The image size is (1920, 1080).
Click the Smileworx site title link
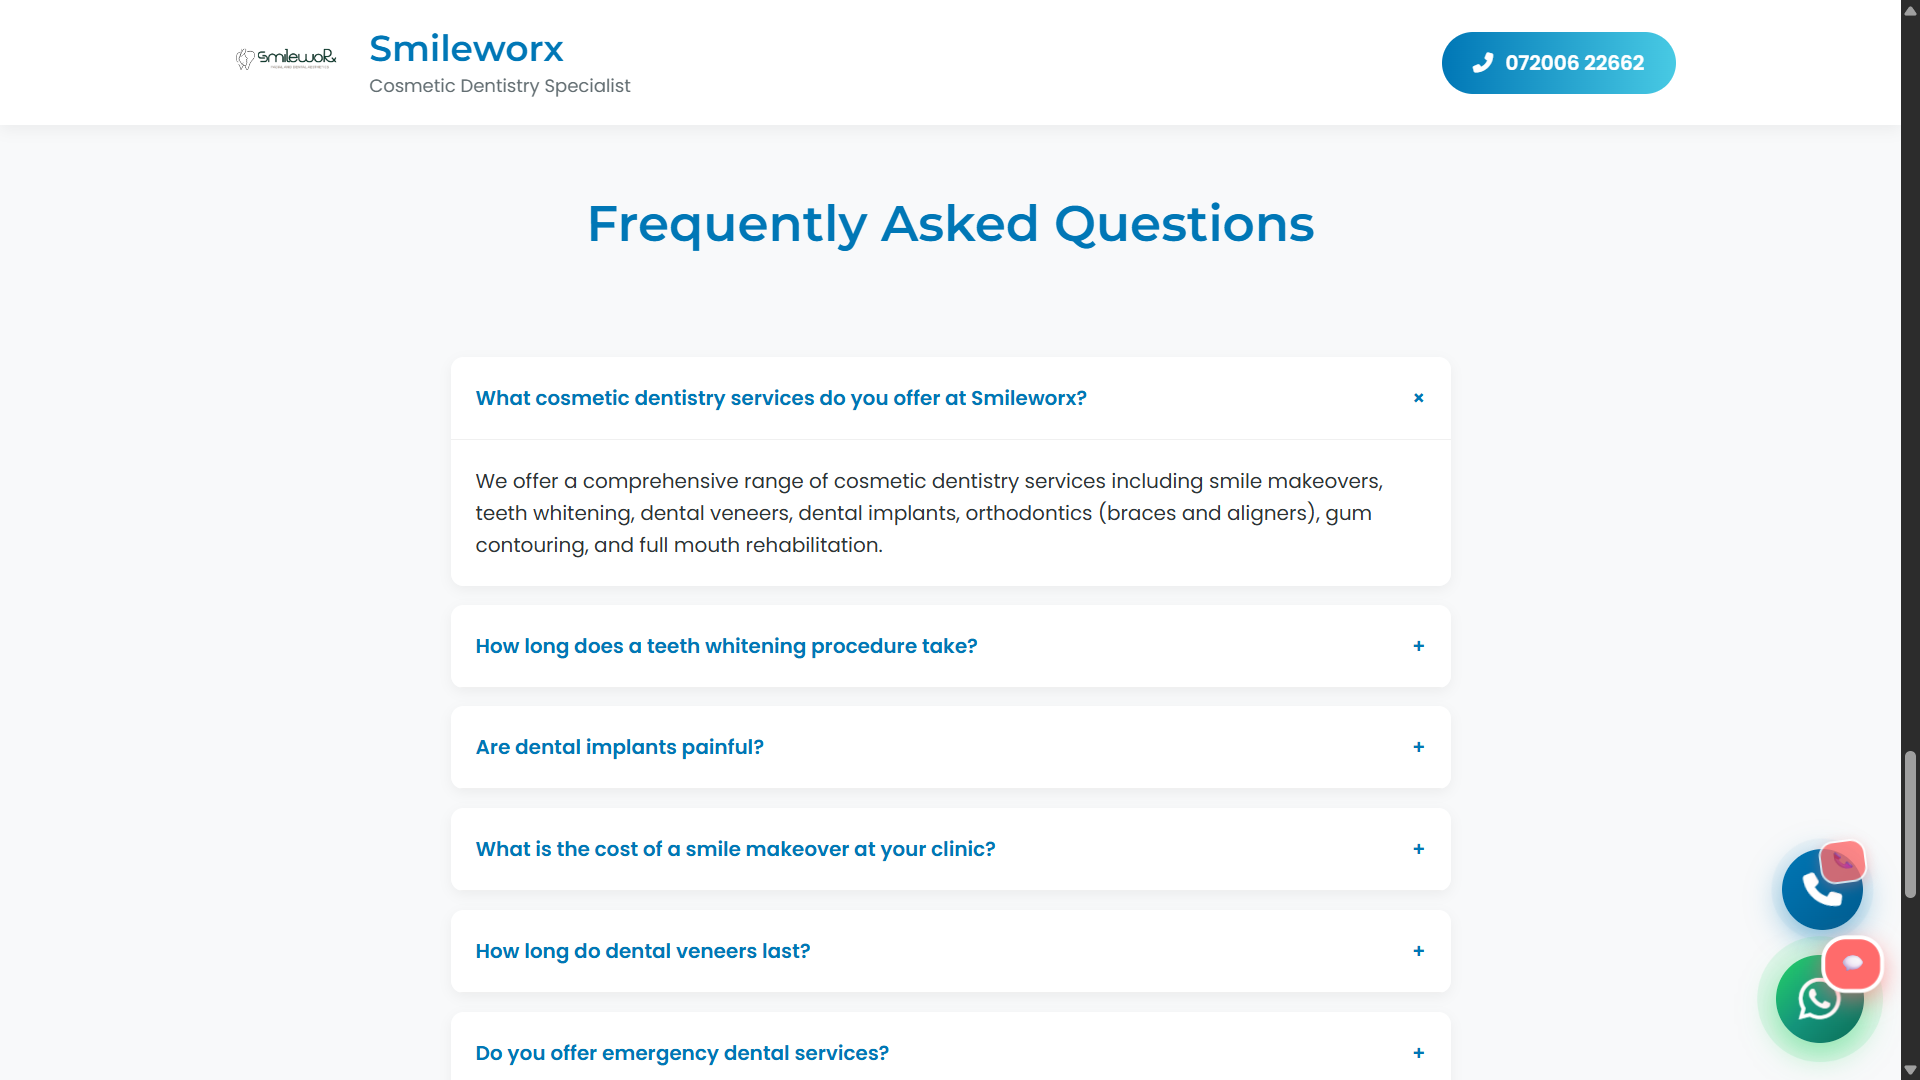(466, 48)
